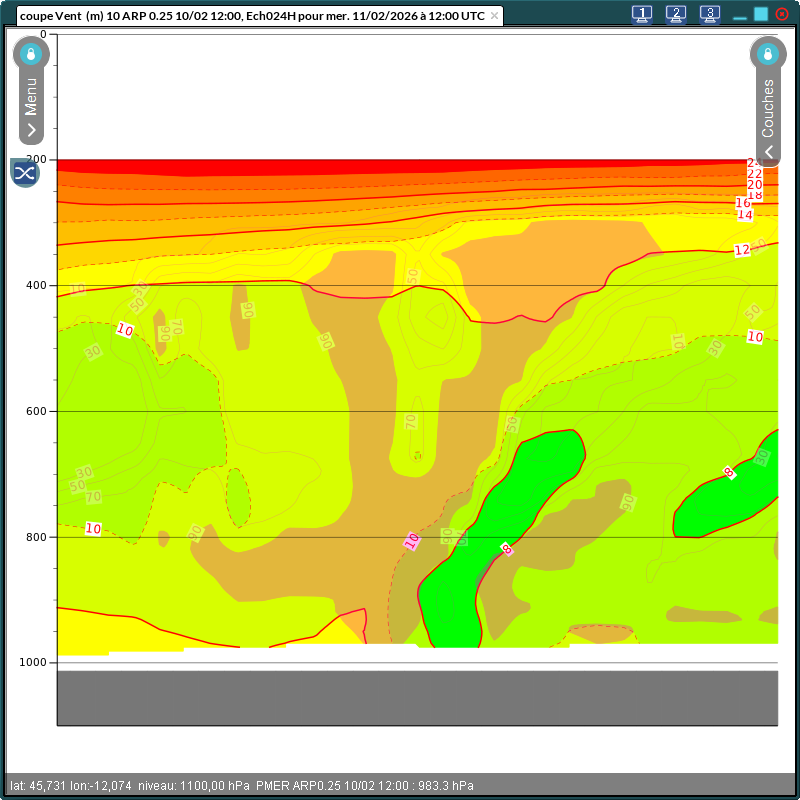The width and height of the screenshot is (800, 800).
Task: Switch to display screen 2
Action: pos(676,14)
